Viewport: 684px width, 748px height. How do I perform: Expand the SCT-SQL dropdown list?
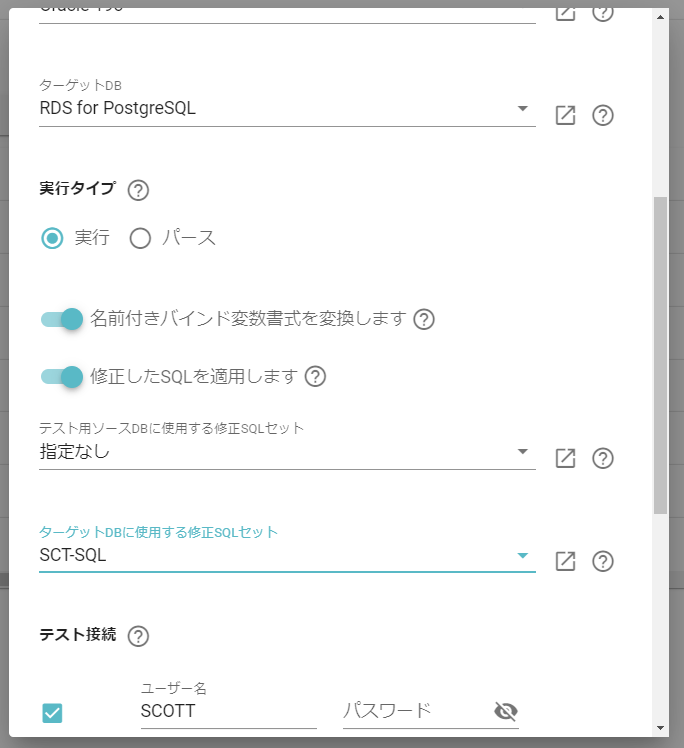pyautogui.click(x=287, y=555)
